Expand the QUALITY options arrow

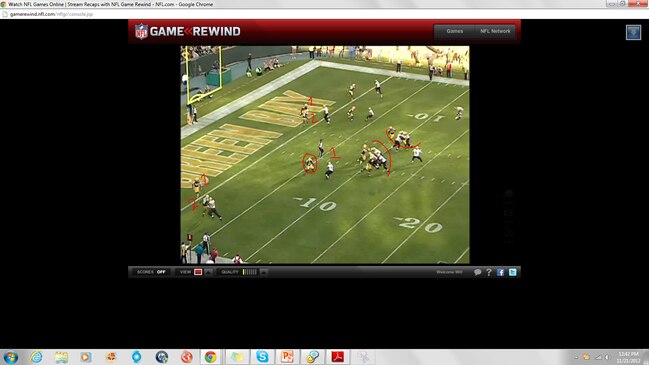[263, 272]
